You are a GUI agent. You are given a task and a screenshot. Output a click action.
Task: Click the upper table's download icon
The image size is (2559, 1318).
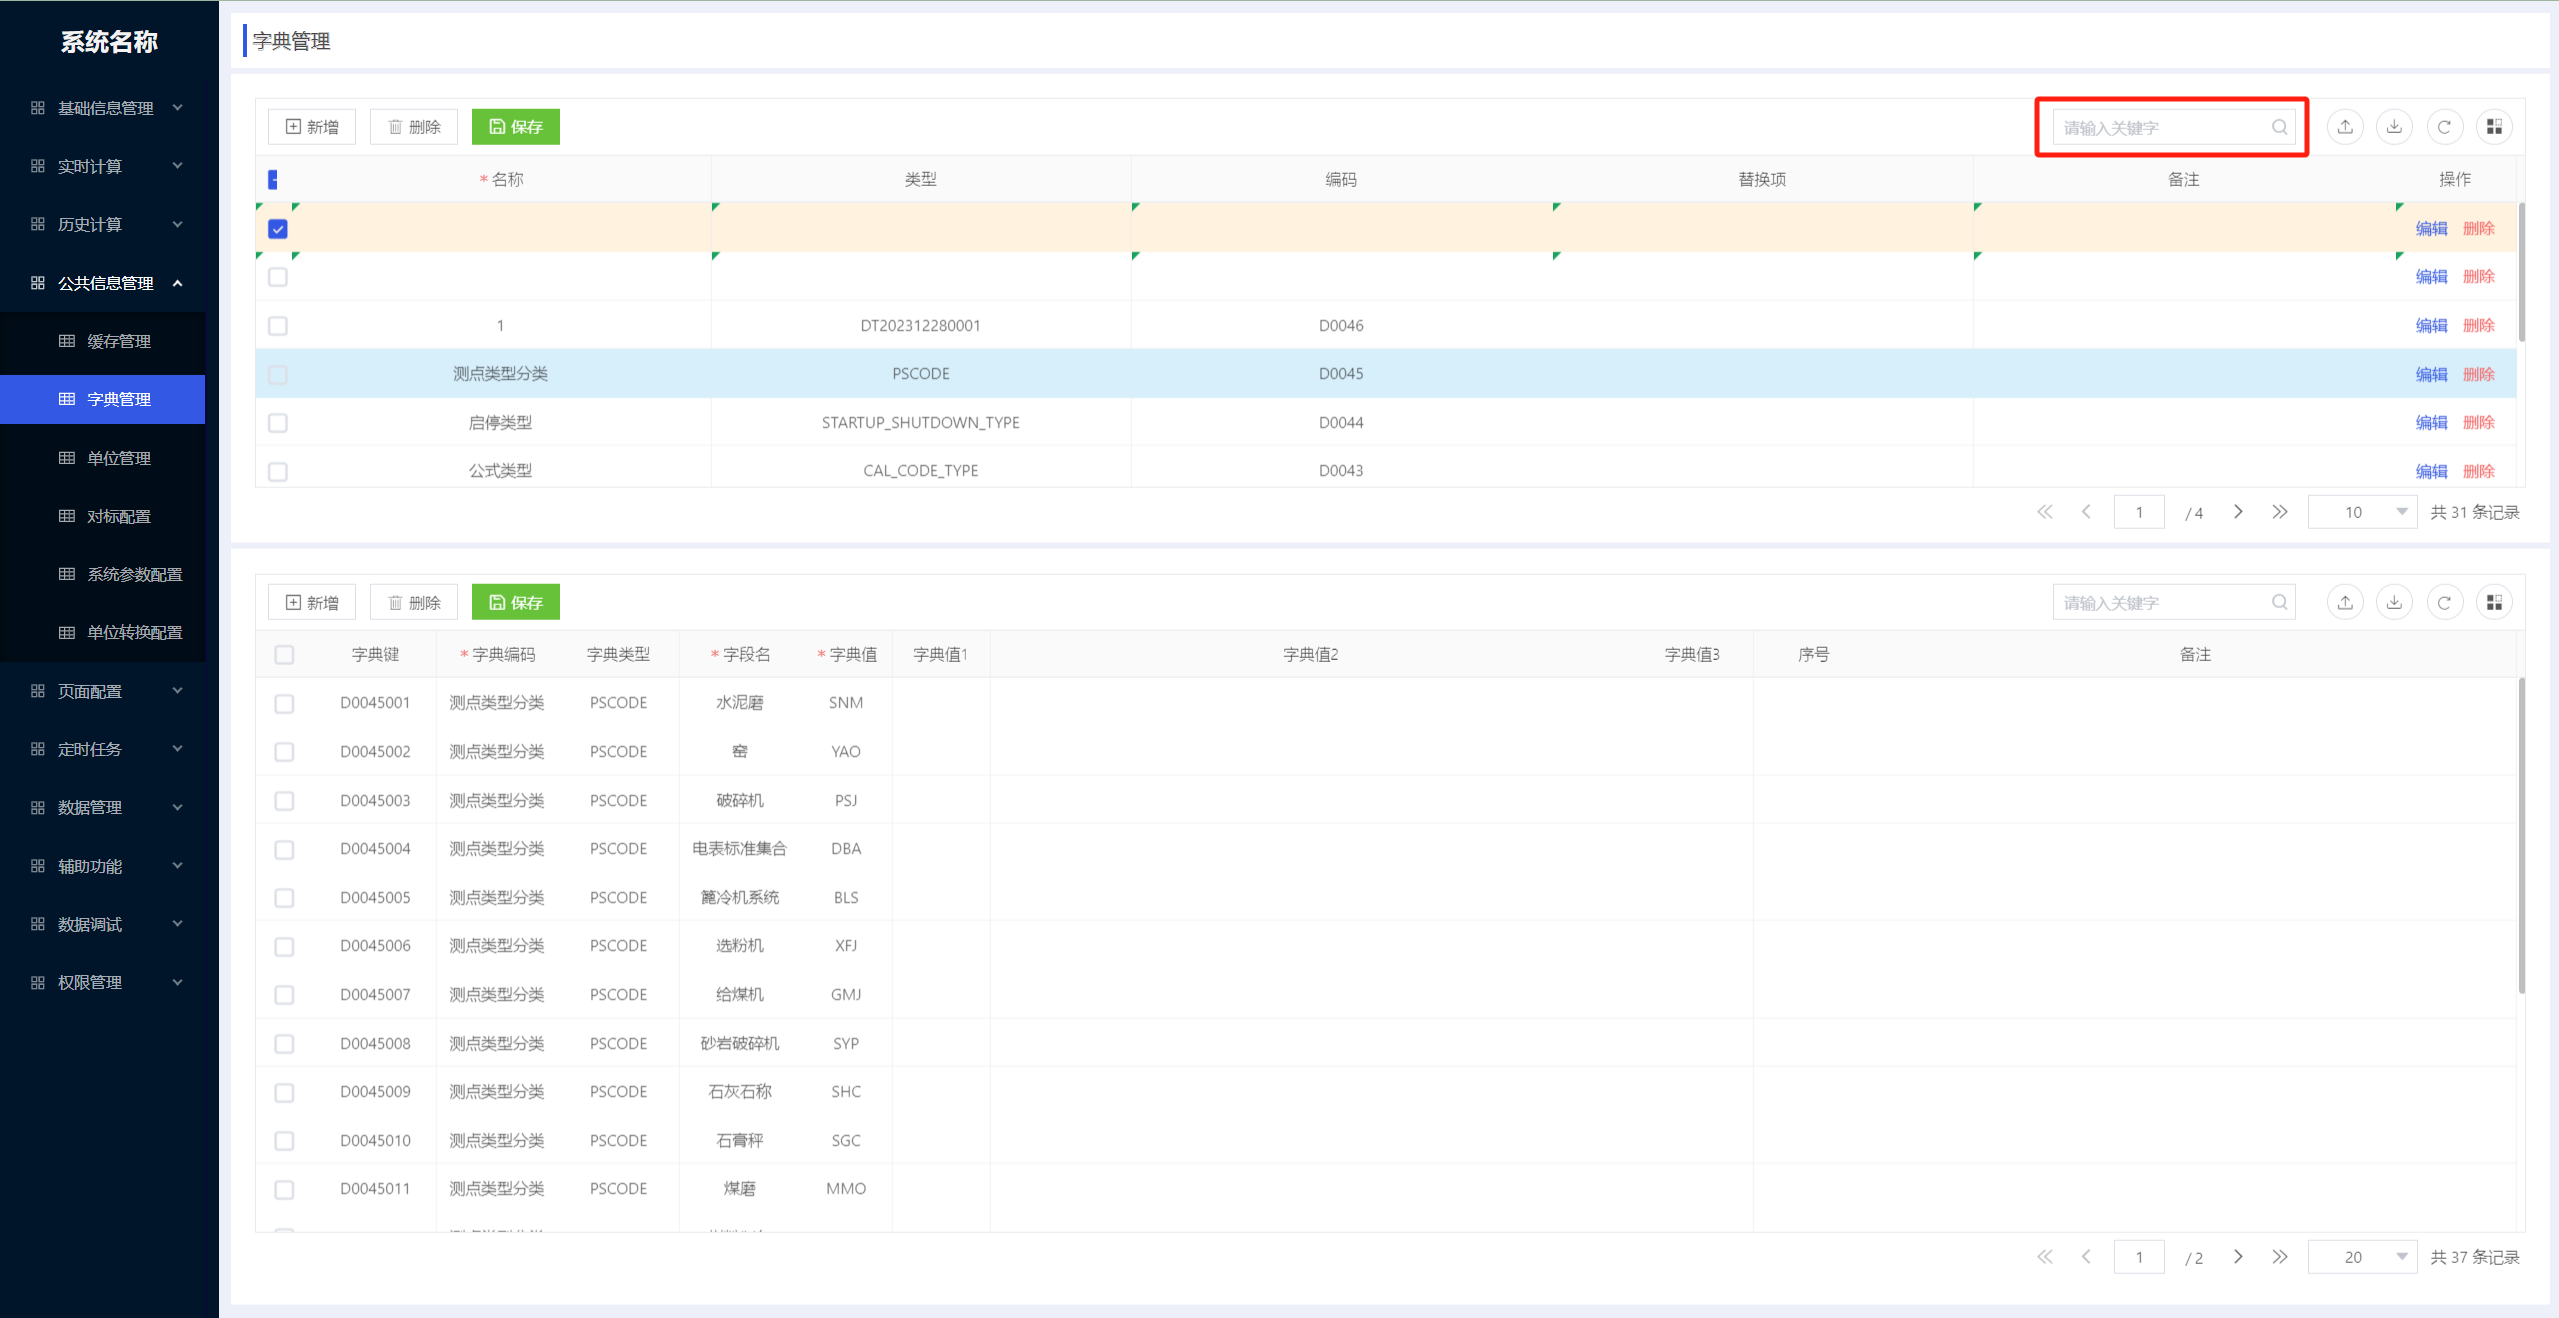(x=2394, y=127)
